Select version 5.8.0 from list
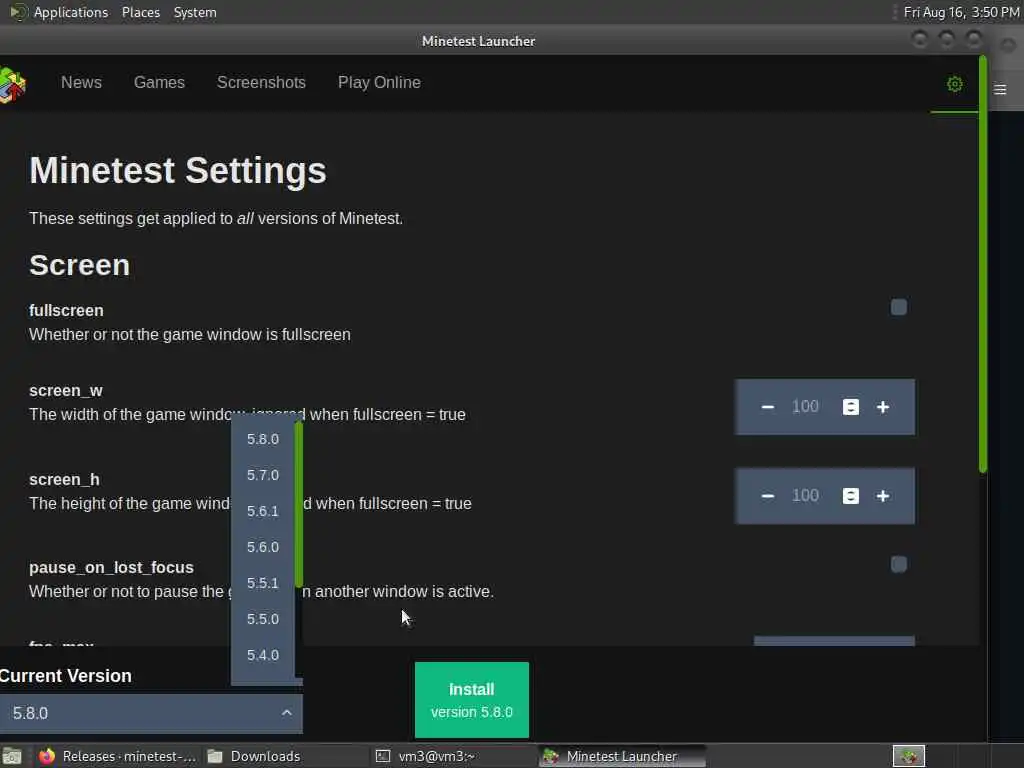This screenshot has height=768, width=1024. point(263,439)
